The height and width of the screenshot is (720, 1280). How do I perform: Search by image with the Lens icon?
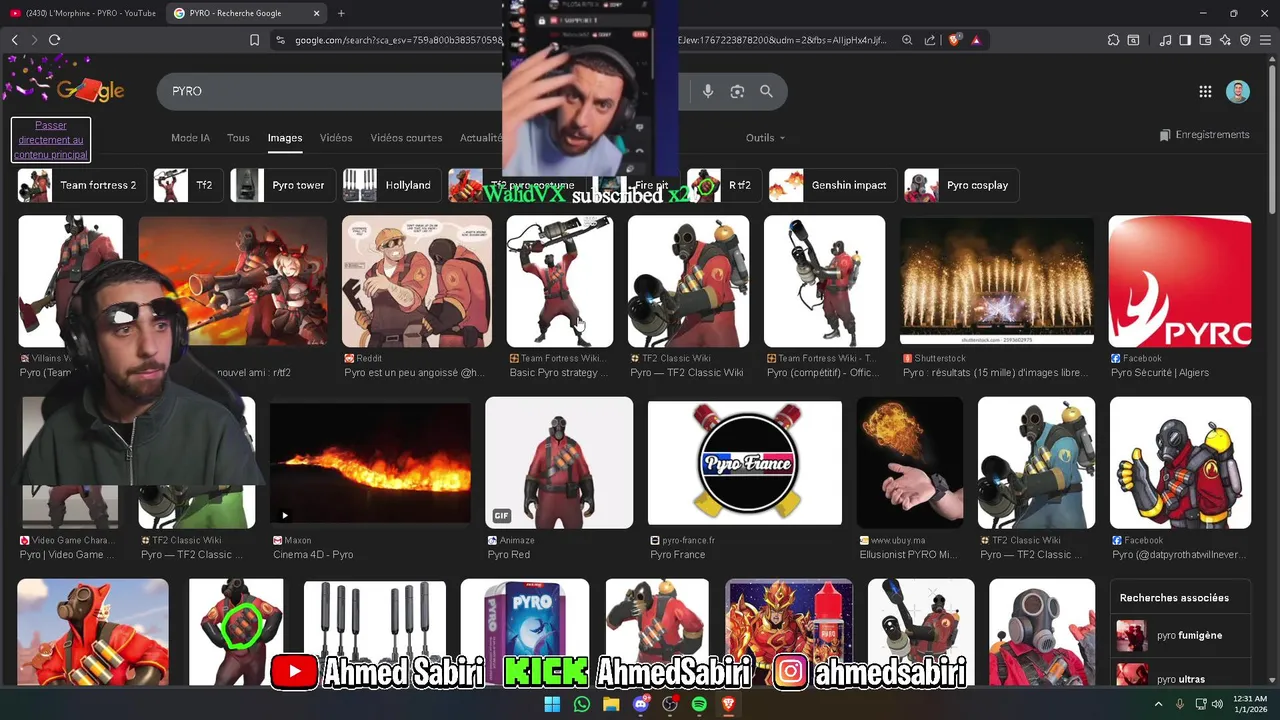(x=737, y=91)
